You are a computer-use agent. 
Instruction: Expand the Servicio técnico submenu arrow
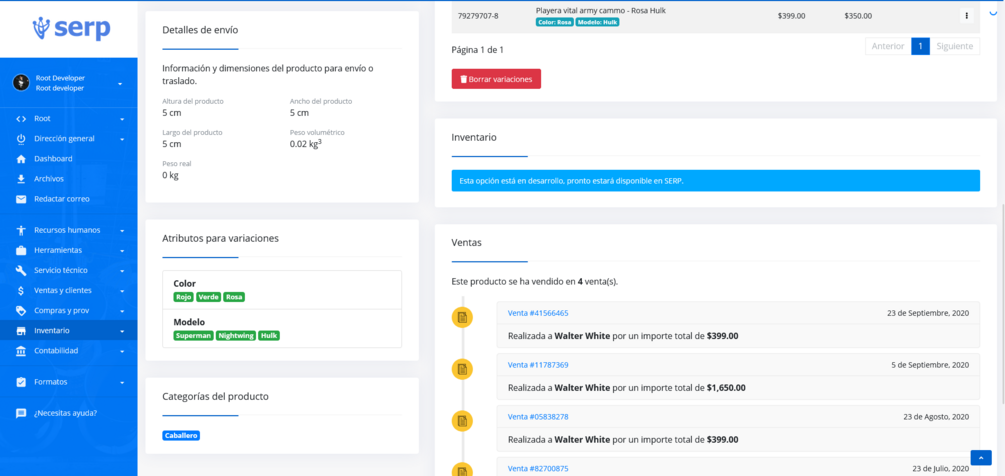pos(122,271)
